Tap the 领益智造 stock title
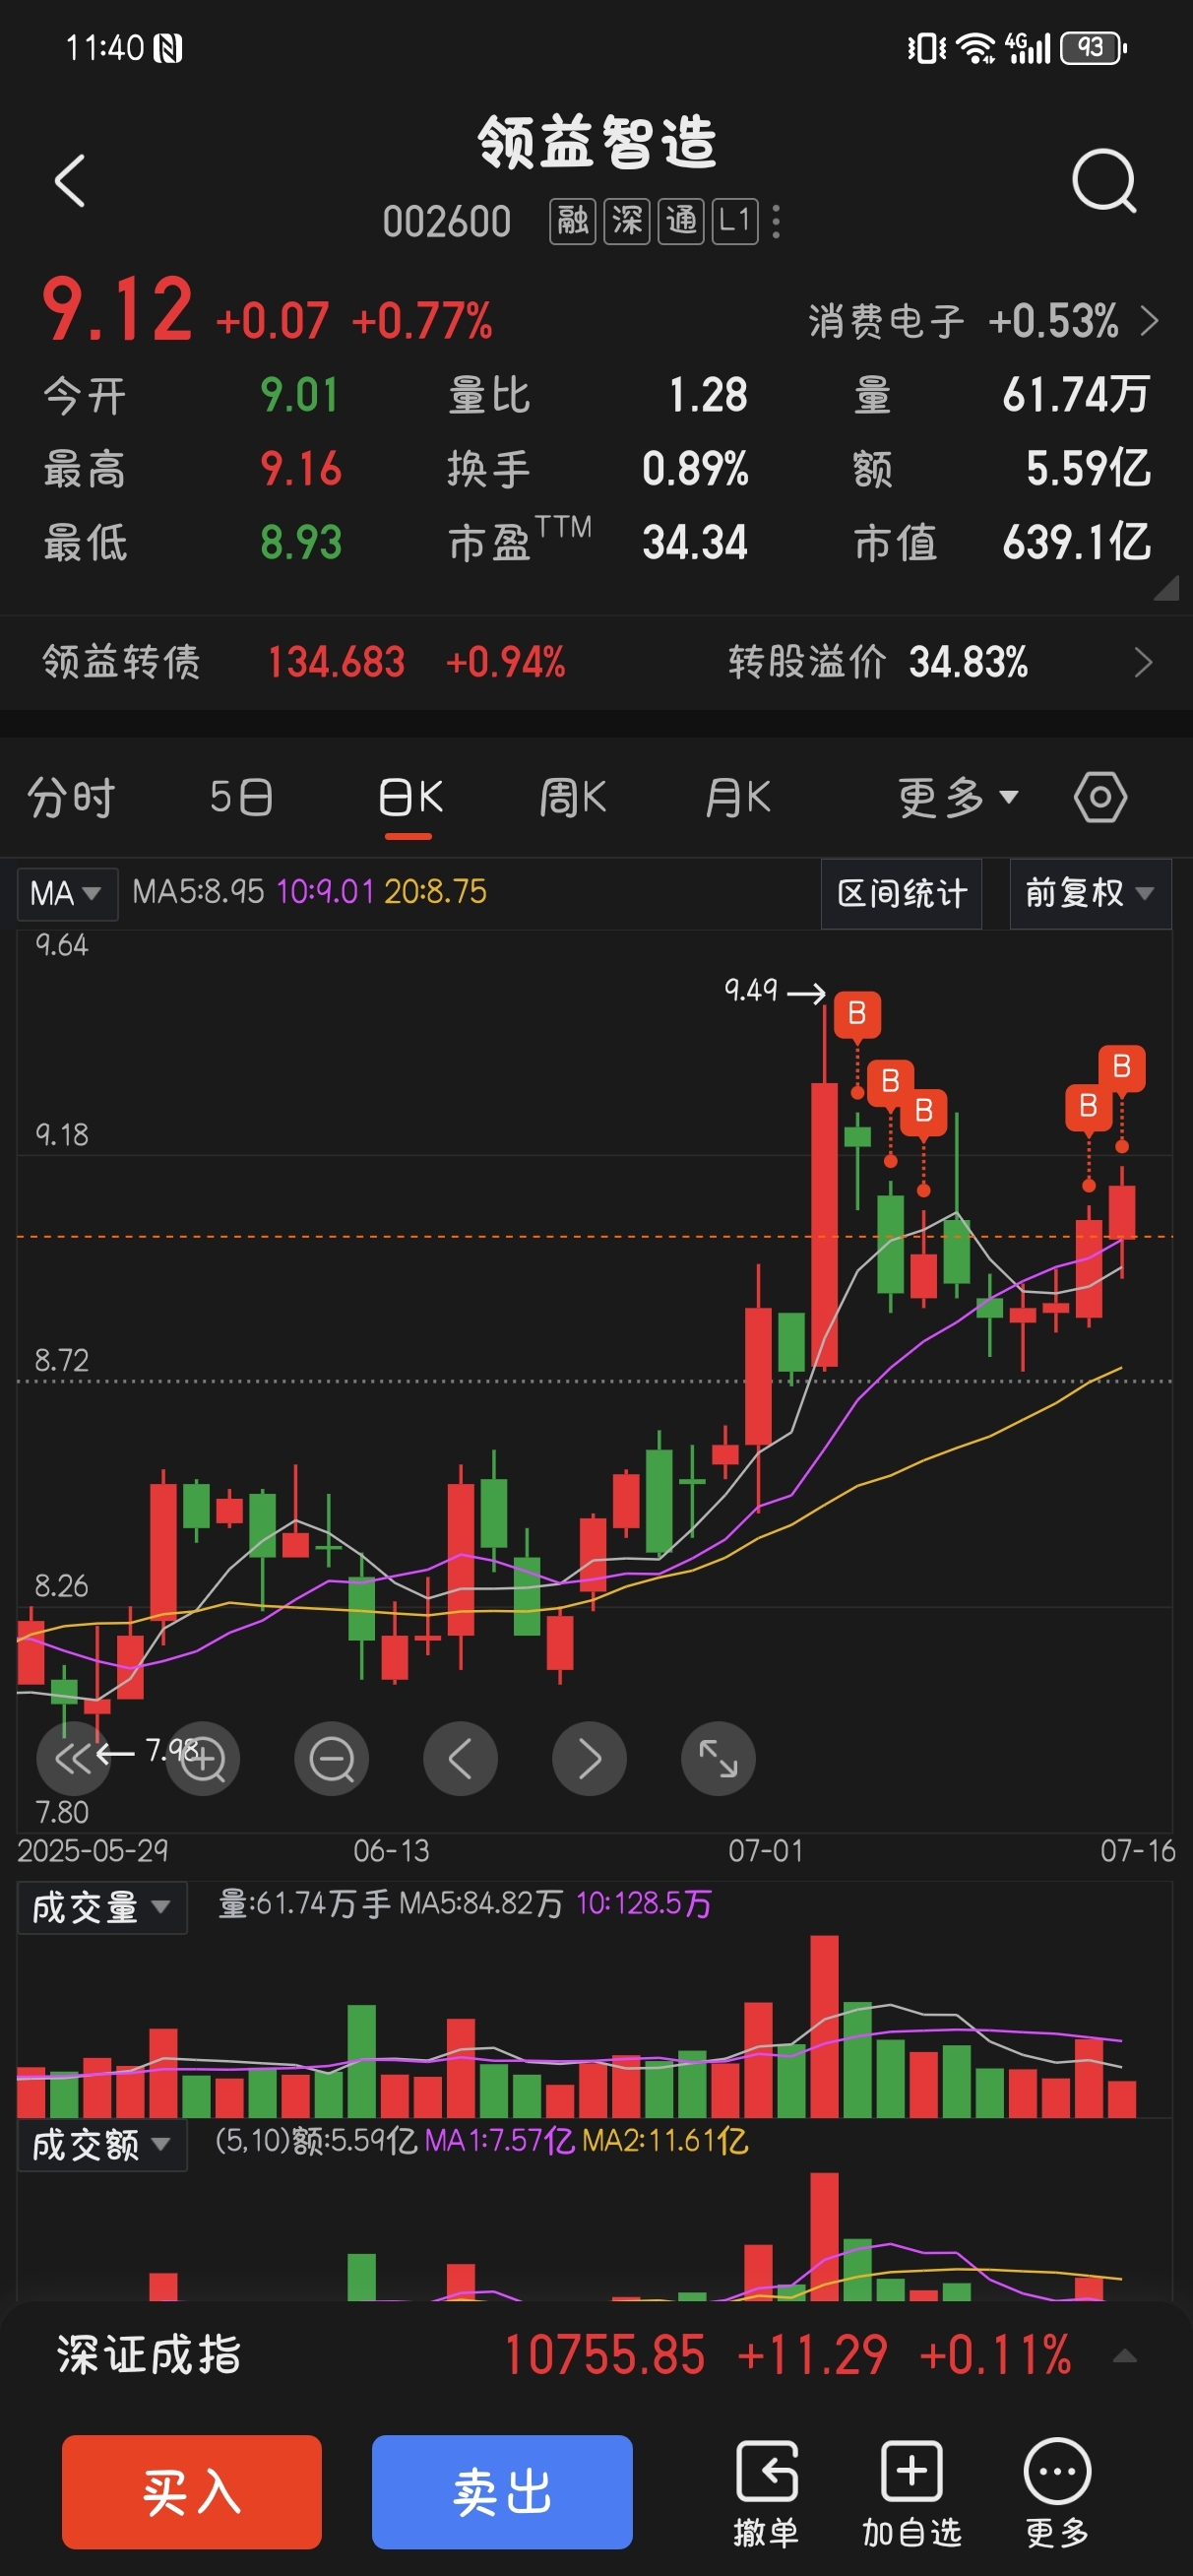This screenshot has height=2576, width=1193. (597, 141)
